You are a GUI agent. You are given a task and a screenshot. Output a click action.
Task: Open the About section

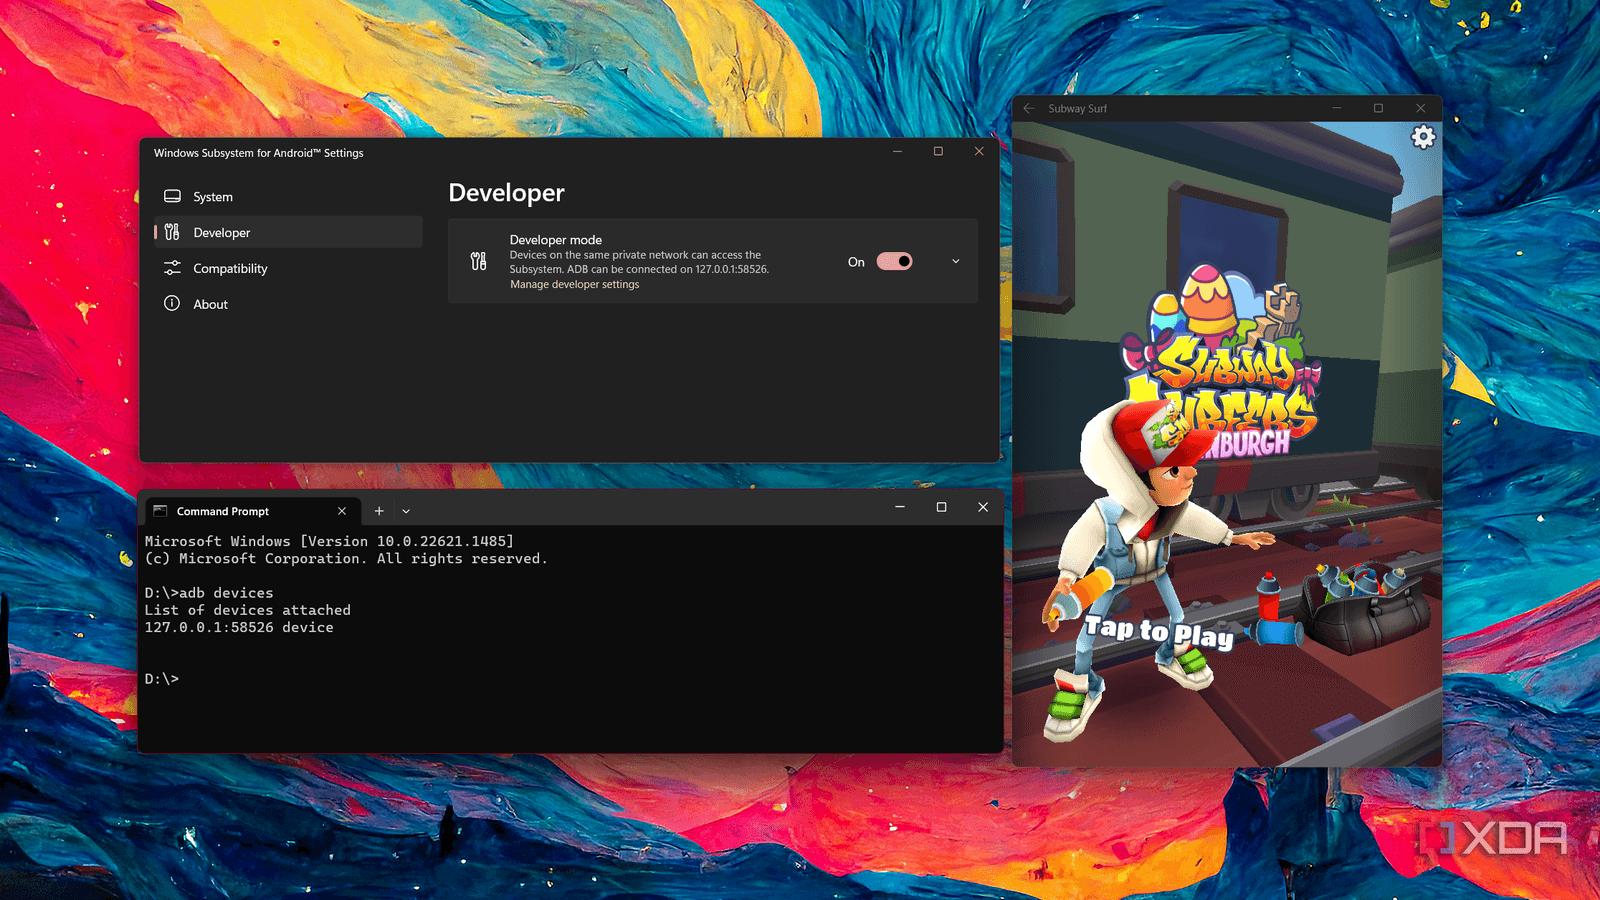point(211,304)
